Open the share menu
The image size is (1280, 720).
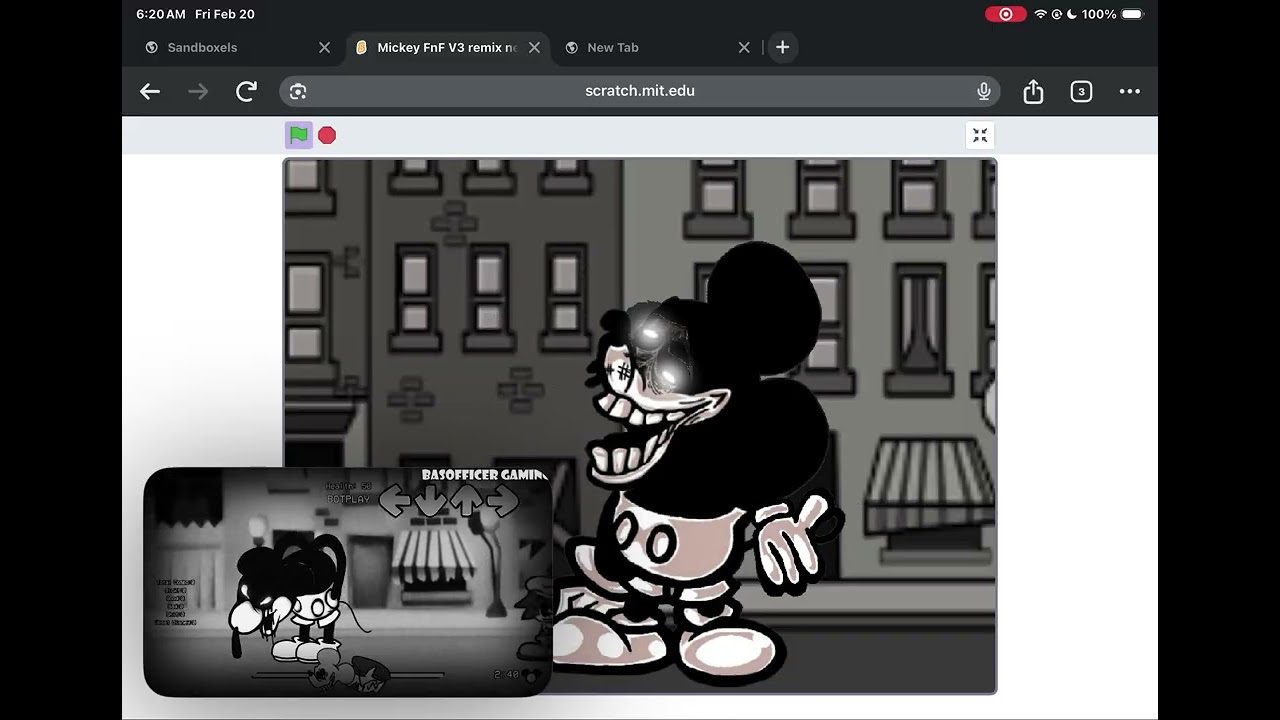(1033, 91)
